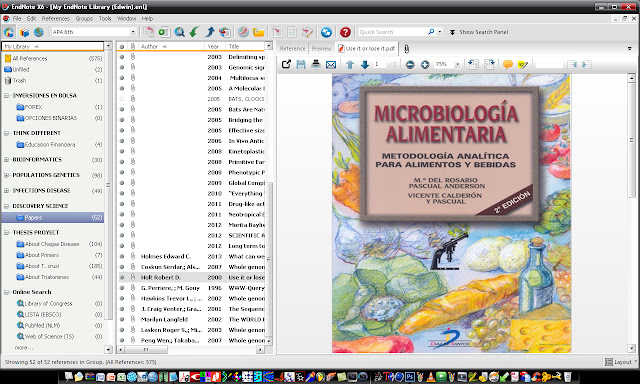Toggle read status dot for Holmes Edward C.
640x384 pixels.
[122, 256]
